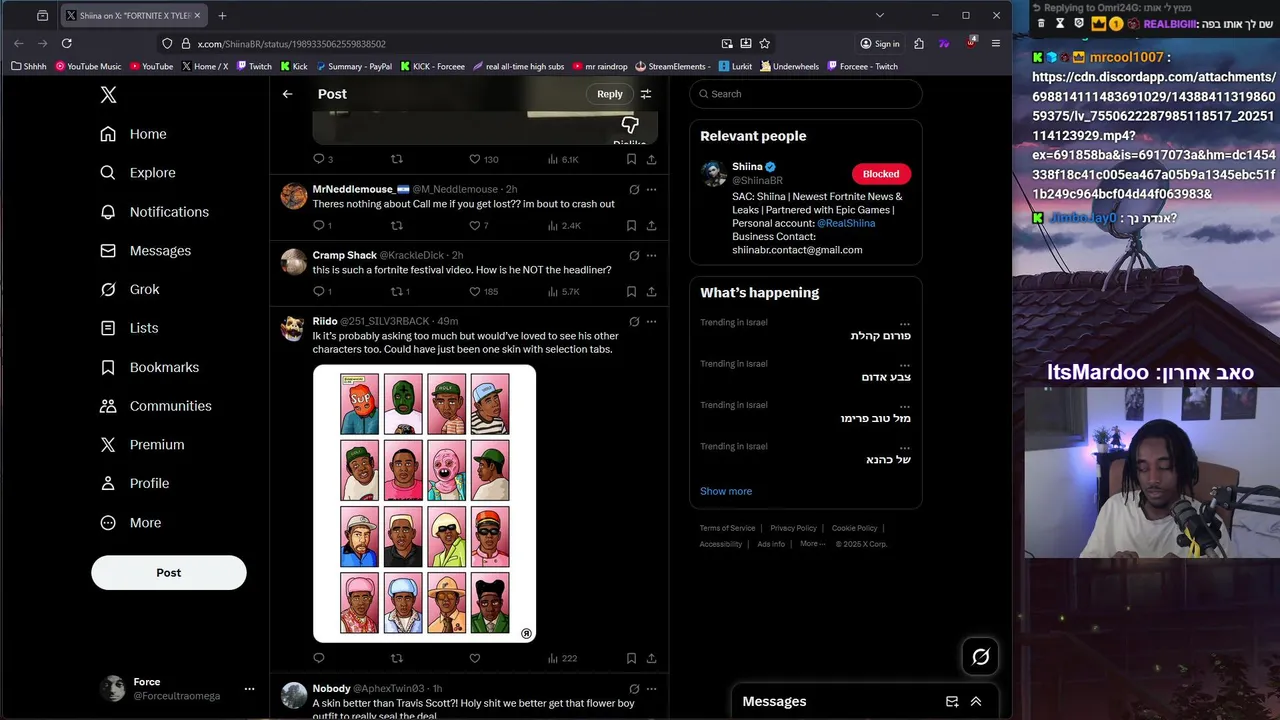
Task: Open Riido's character grid image
Action: coord(424,503)
